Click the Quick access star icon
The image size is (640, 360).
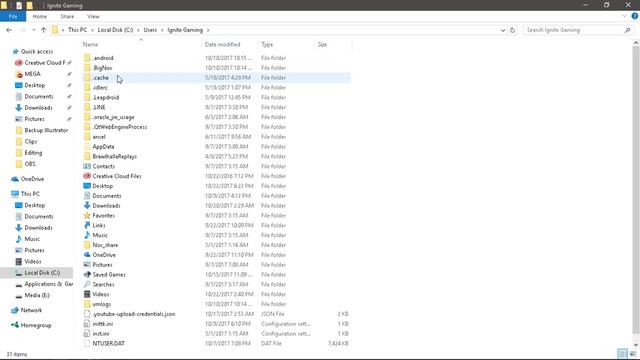pos(16,51)
